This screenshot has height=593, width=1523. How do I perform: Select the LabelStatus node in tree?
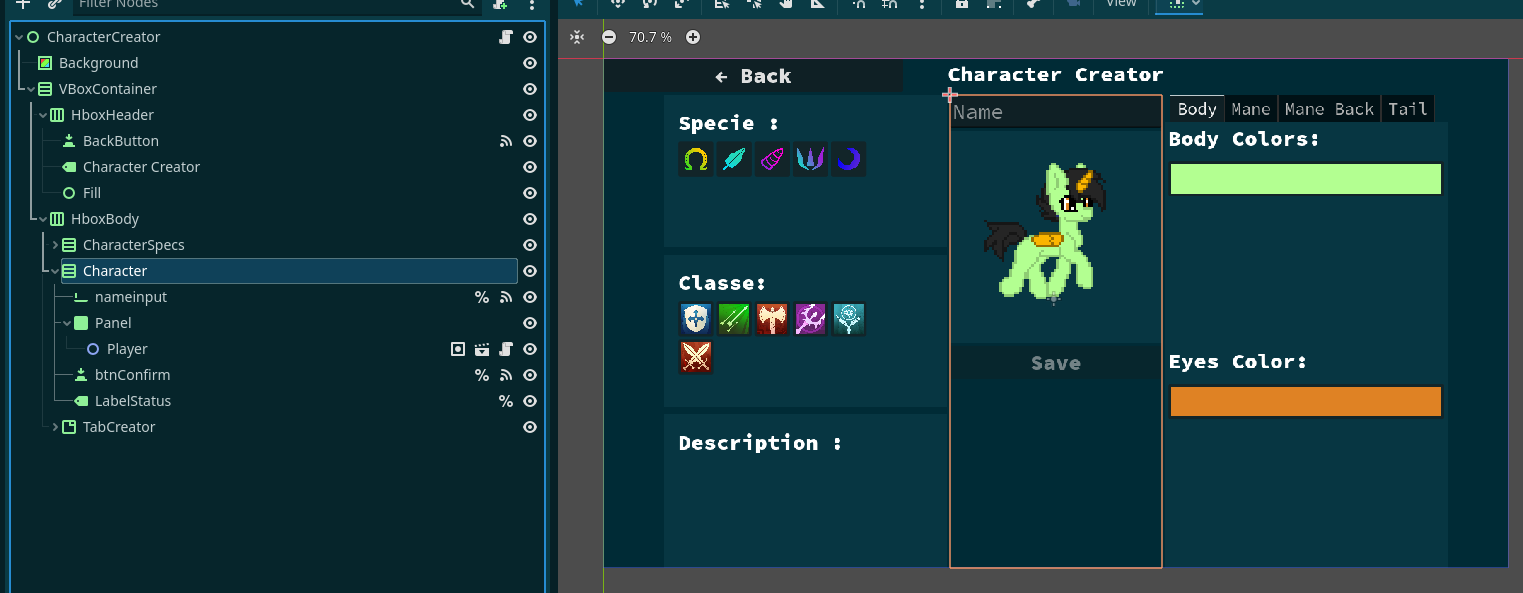point(133,401)
